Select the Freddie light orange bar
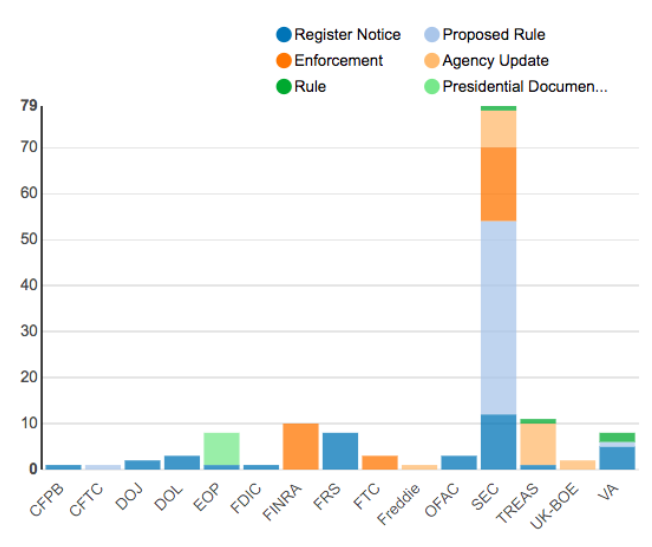Viewport: 652px width, 547px height. click(420, 467)
